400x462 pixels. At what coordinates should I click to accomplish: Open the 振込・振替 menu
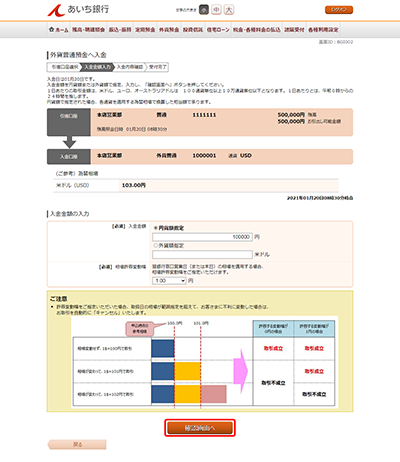point(120,30)
